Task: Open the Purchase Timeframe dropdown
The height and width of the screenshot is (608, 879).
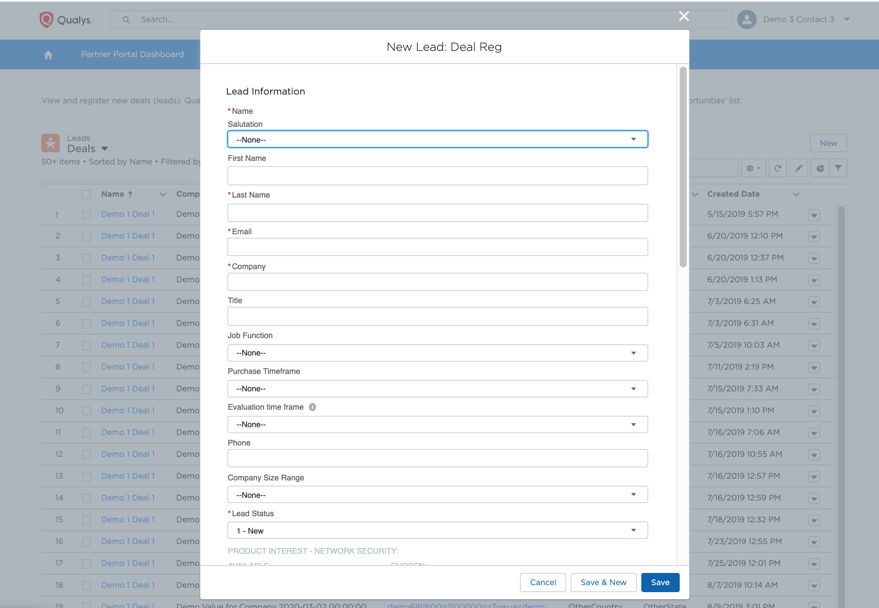Action: pyautogui.click(x=437, y=389)
